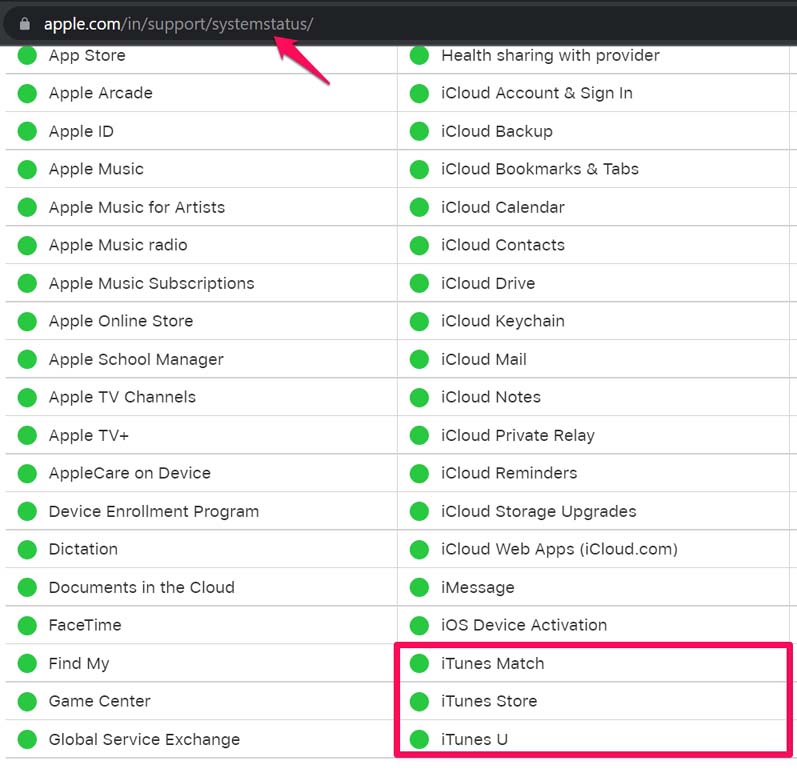Click the iCloud Reminders label
797x773 pixels.
point(509,474)
